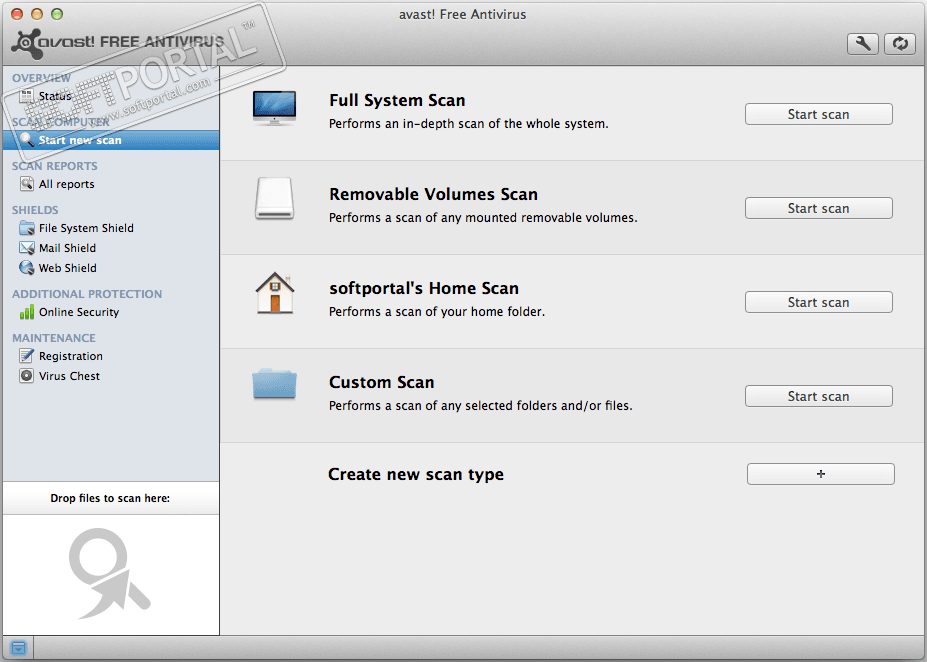Click the Removable Volumes Scan heading

(x=433, y=194)
